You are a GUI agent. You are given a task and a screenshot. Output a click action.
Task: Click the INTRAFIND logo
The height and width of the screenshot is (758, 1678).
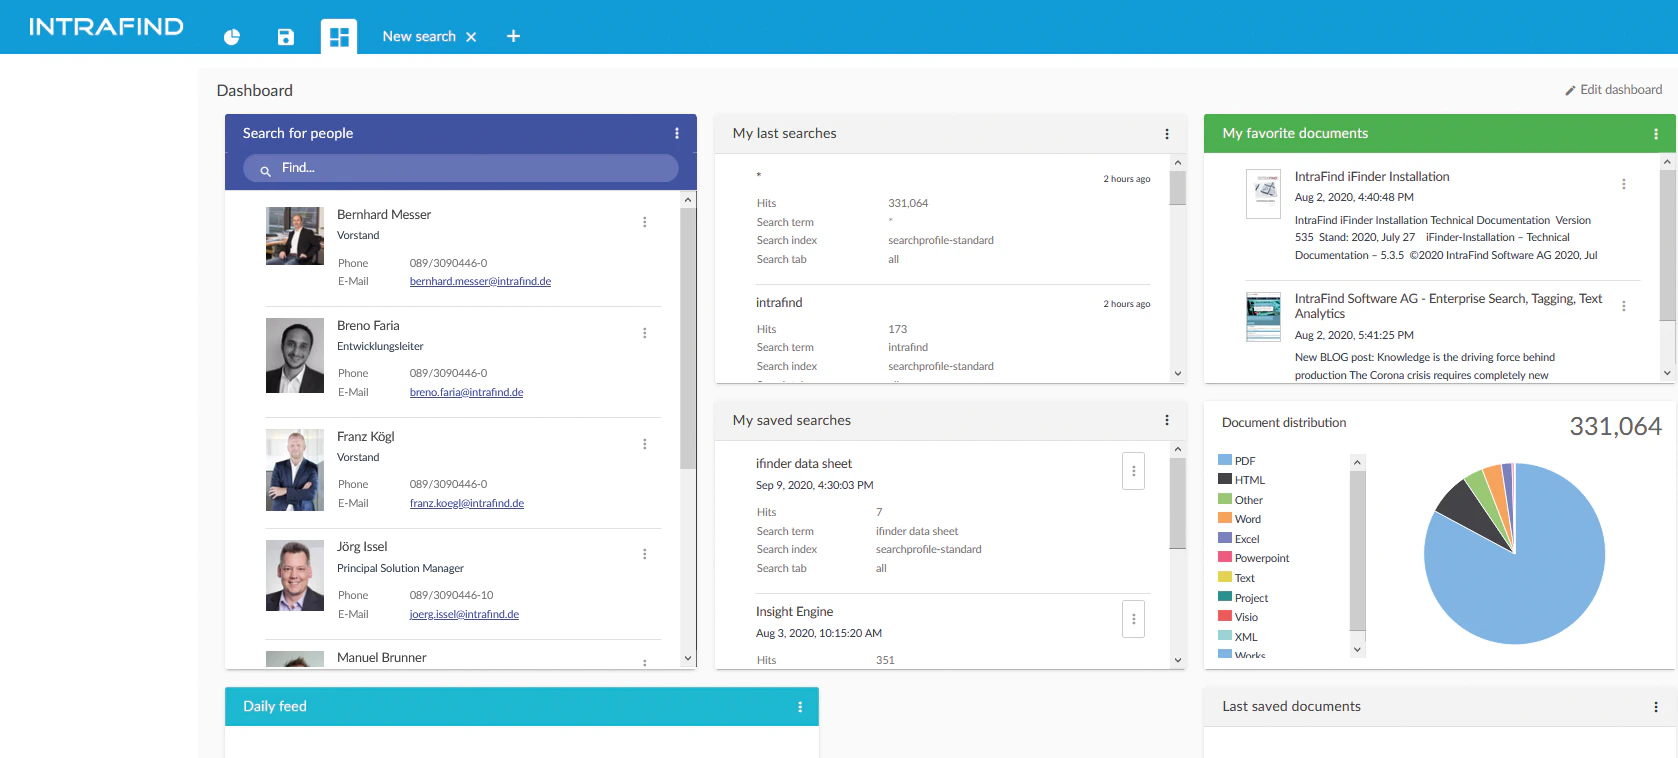tap(106, 27)
